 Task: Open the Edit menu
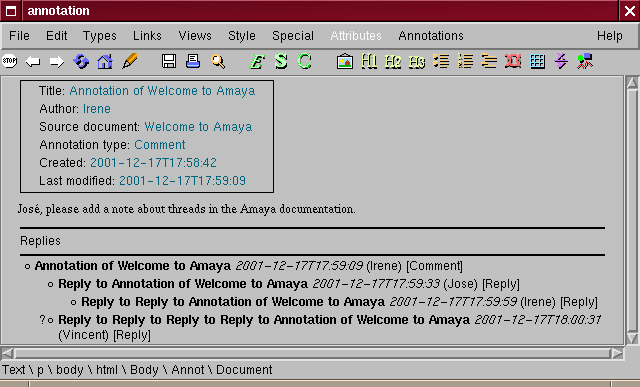click(56, 36)
